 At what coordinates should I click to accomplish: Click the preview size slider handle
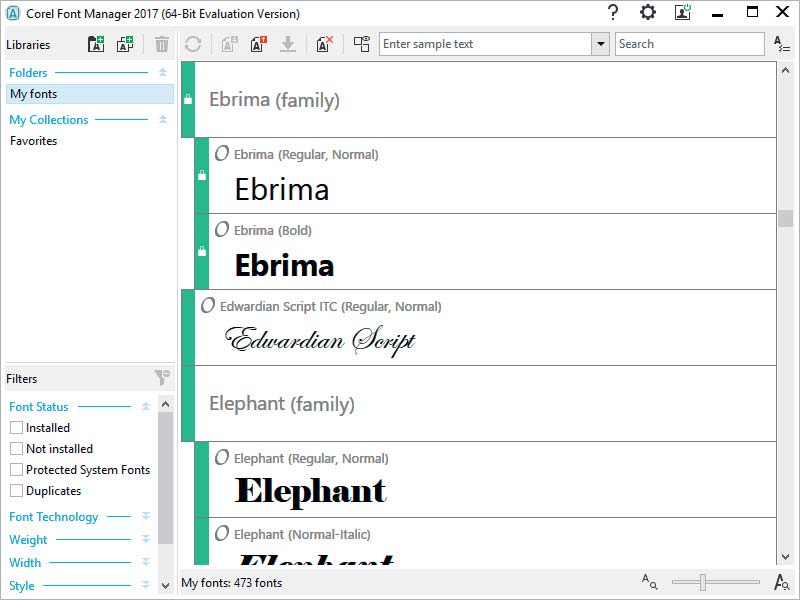(x=703, y=582)
